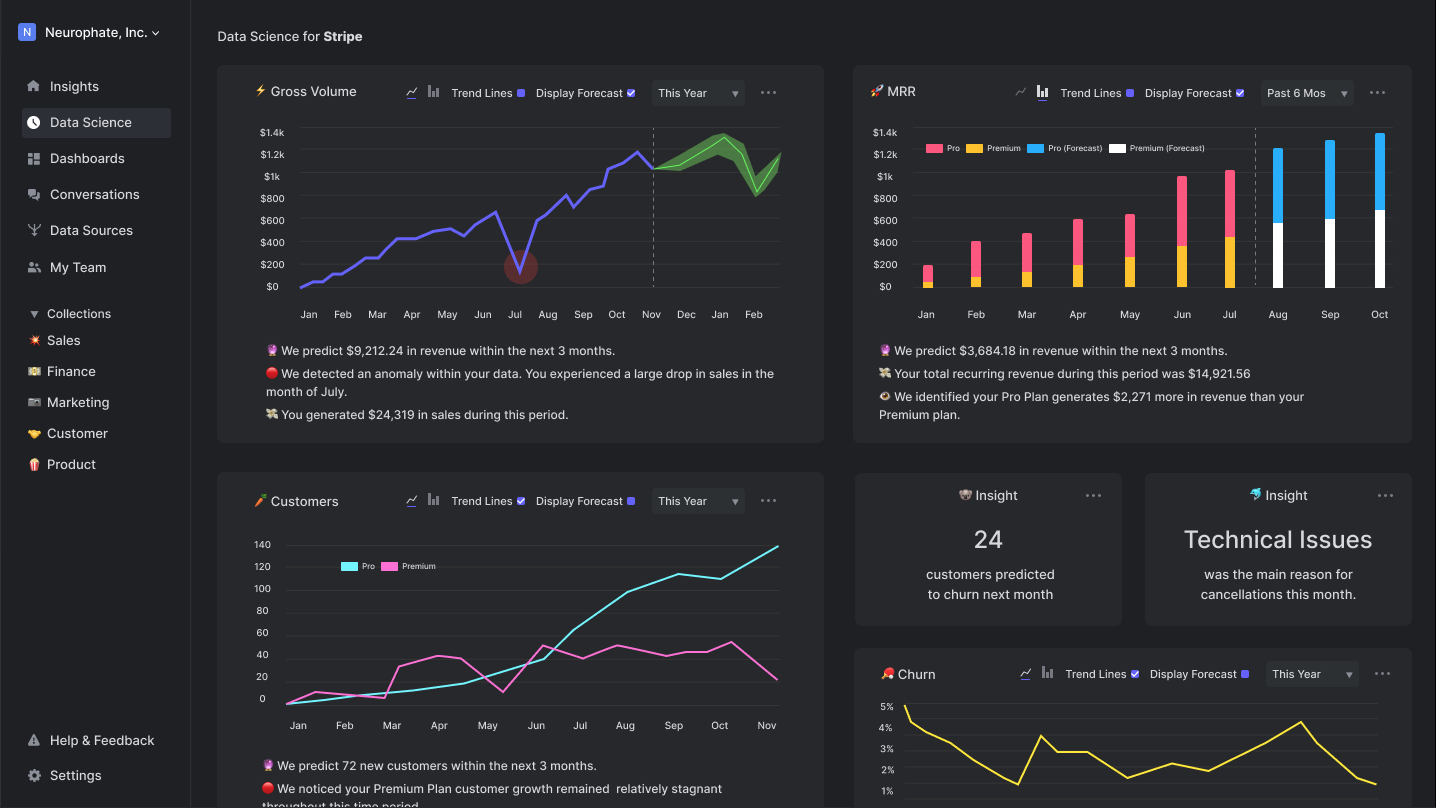1436x808 pixels.
Task: Open MRR Past 6 Mos period dropdown
Action: point(1307,93)
